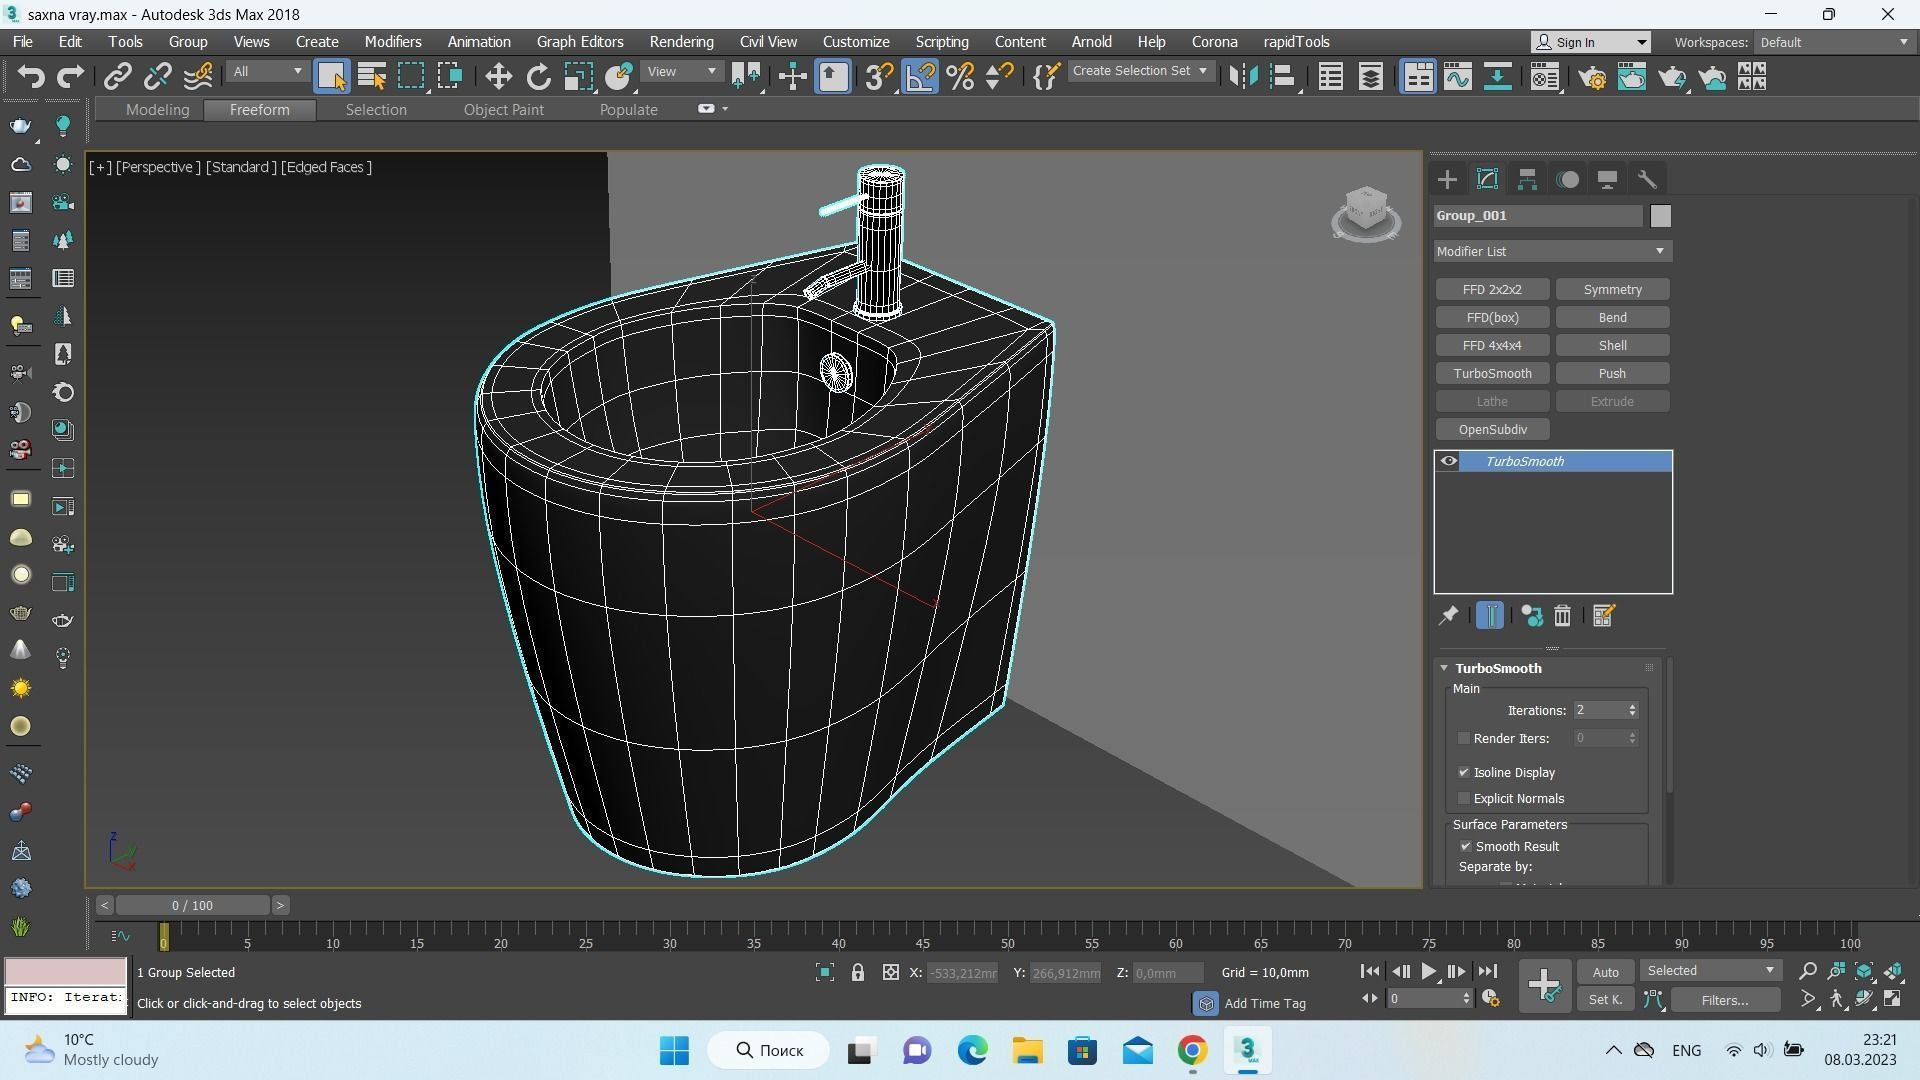
Task: Choose the Select and Move tool
Action: (x=498, y=77)
